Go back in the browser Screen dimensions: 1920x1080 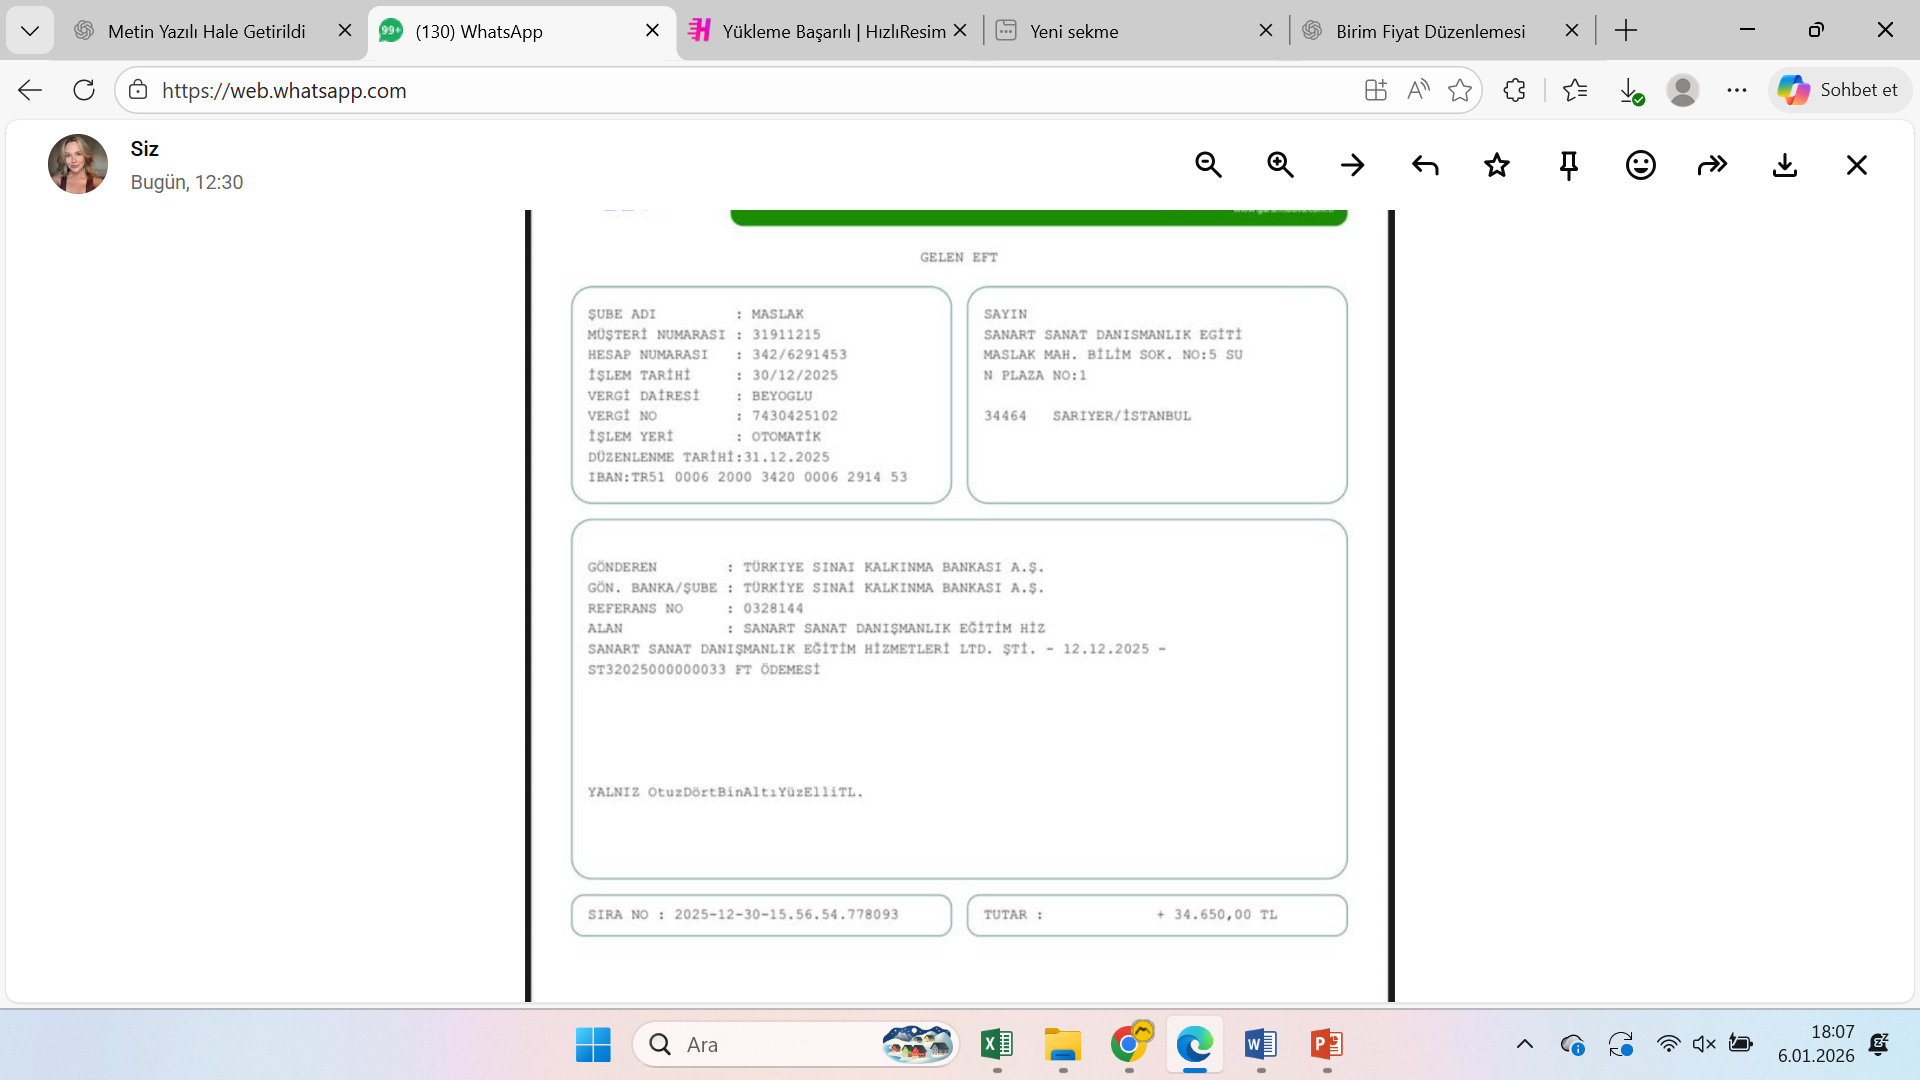(x=30, y=90)
